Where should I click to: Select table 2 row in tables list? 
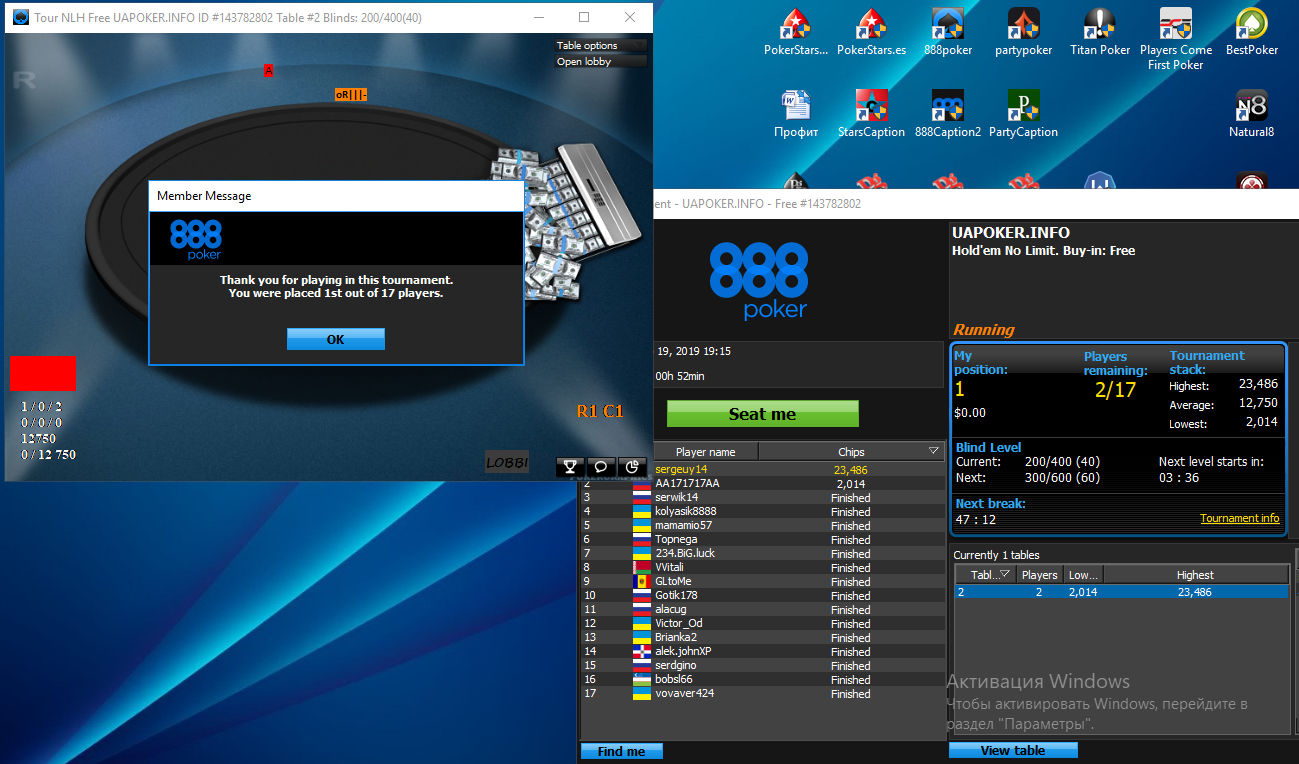tap(1121, 592)
